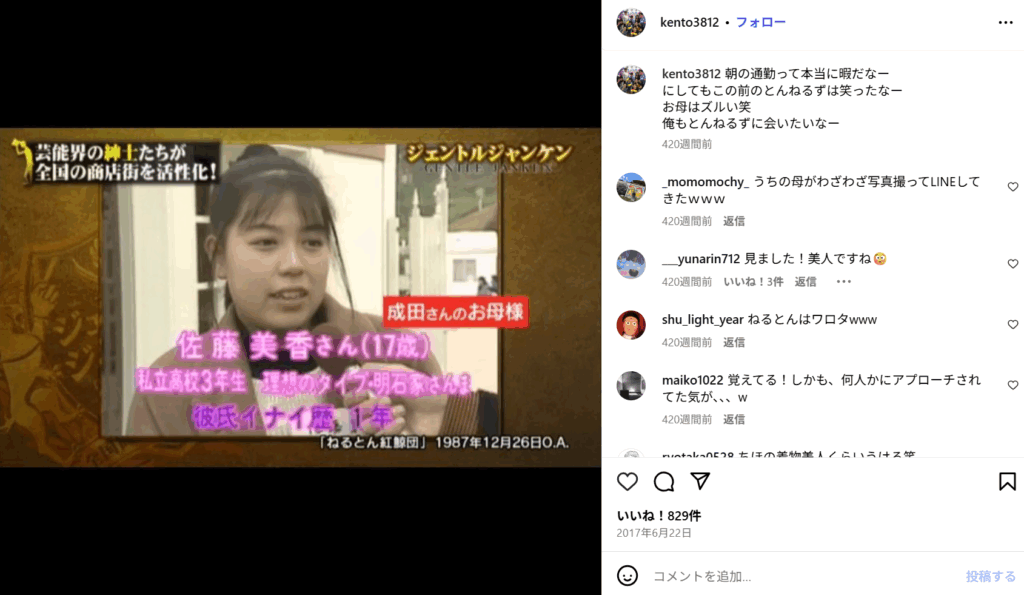This screenshot has height=595, width=1024.
Task: Follow kento3812 via フォロー link
Action: coord(761,22)
